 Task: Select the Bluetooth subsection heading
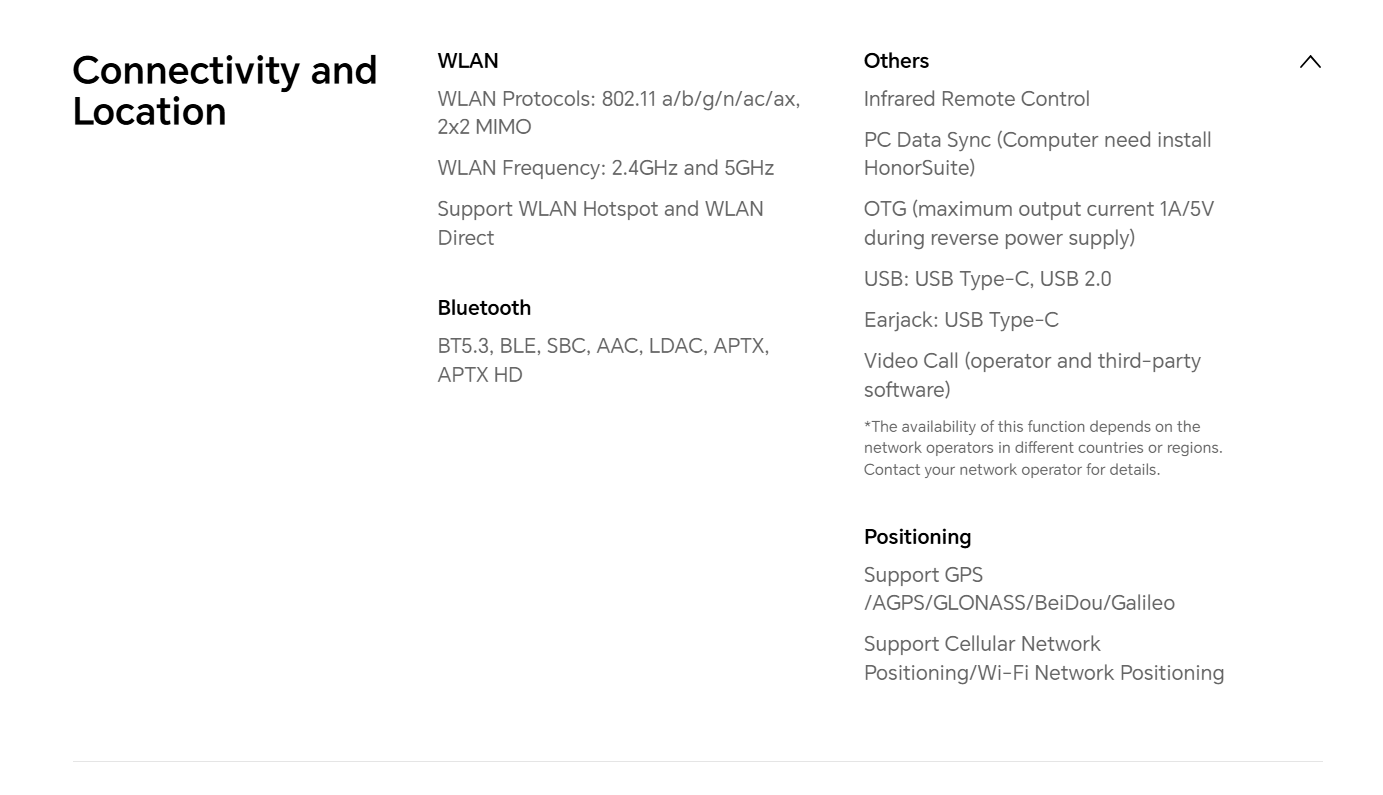pos(484,308)
